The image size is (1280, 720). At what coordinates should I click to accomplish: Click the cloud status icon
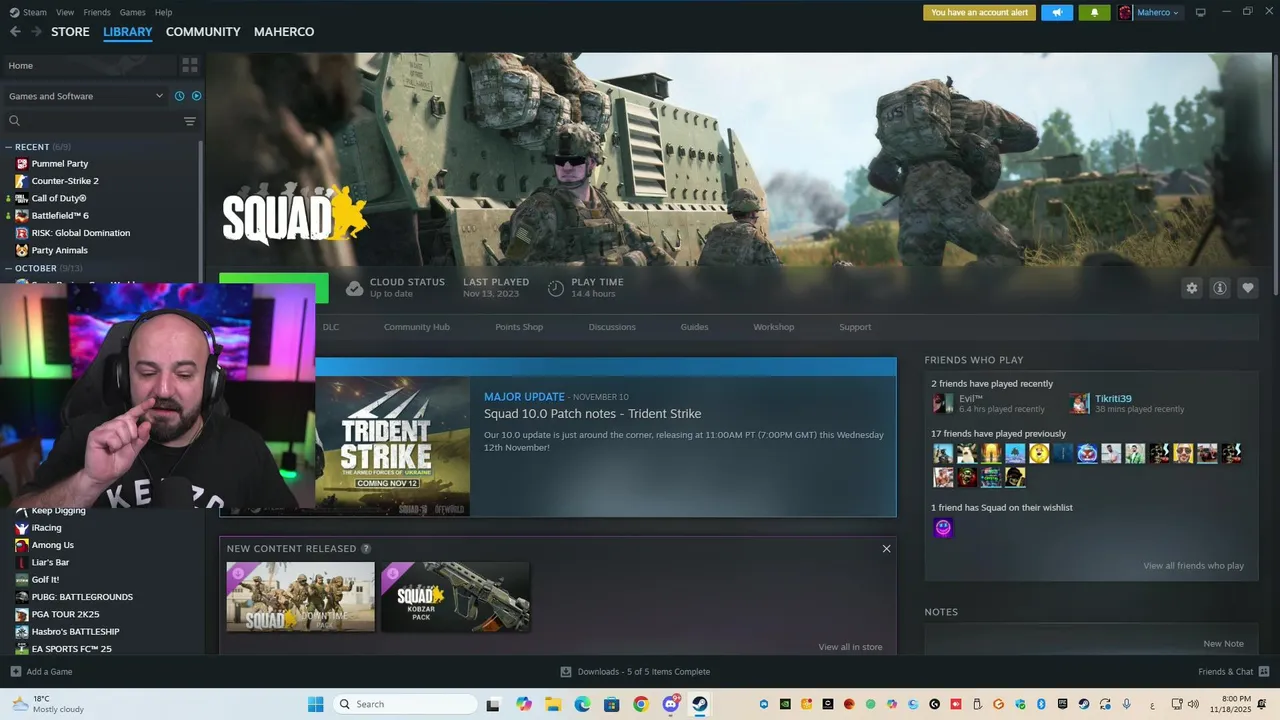pos(354,288)
